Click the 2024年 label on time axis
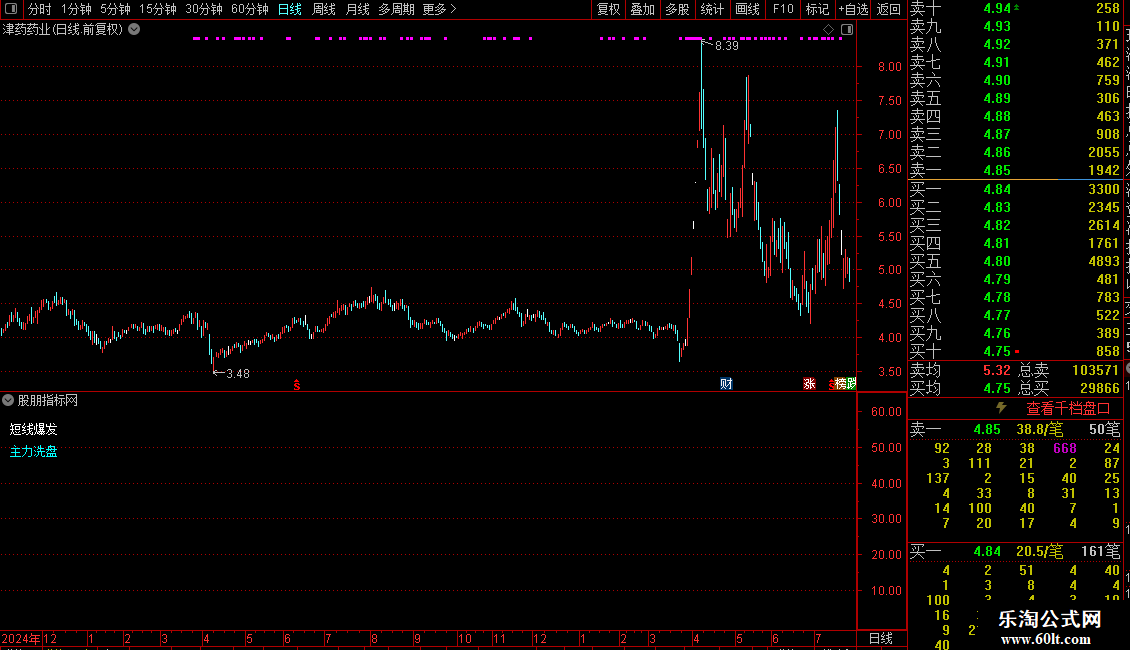The width and height of the screenshot is (1130, 650). point(21,638)
